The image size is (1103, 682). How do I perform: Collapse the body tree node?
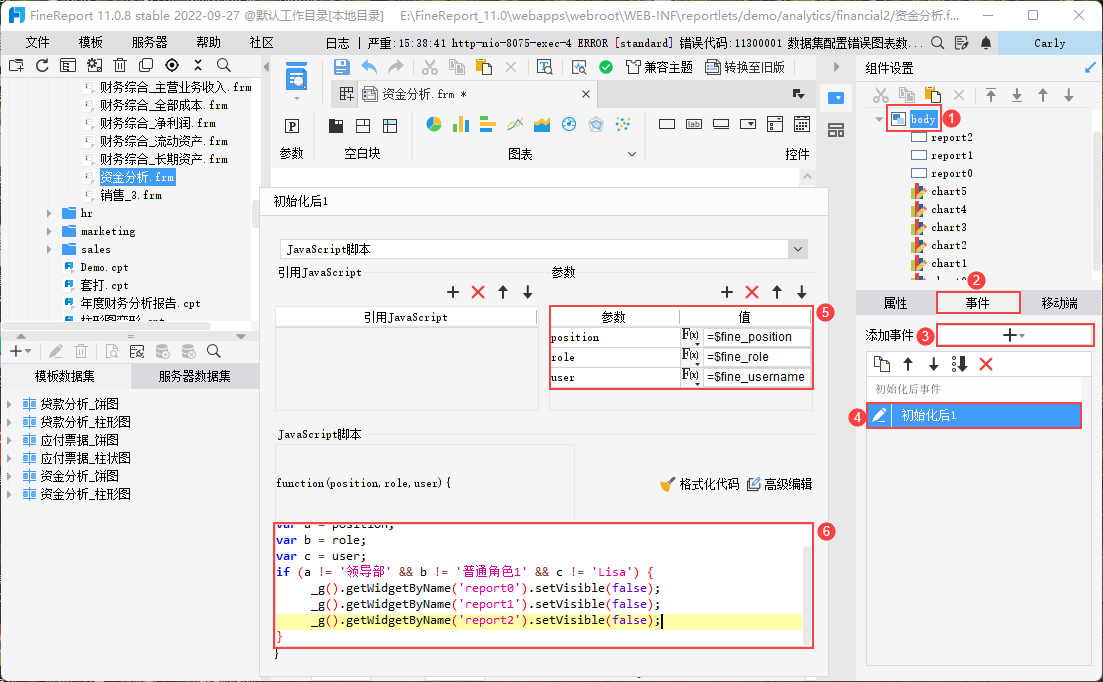coord(879,119)
